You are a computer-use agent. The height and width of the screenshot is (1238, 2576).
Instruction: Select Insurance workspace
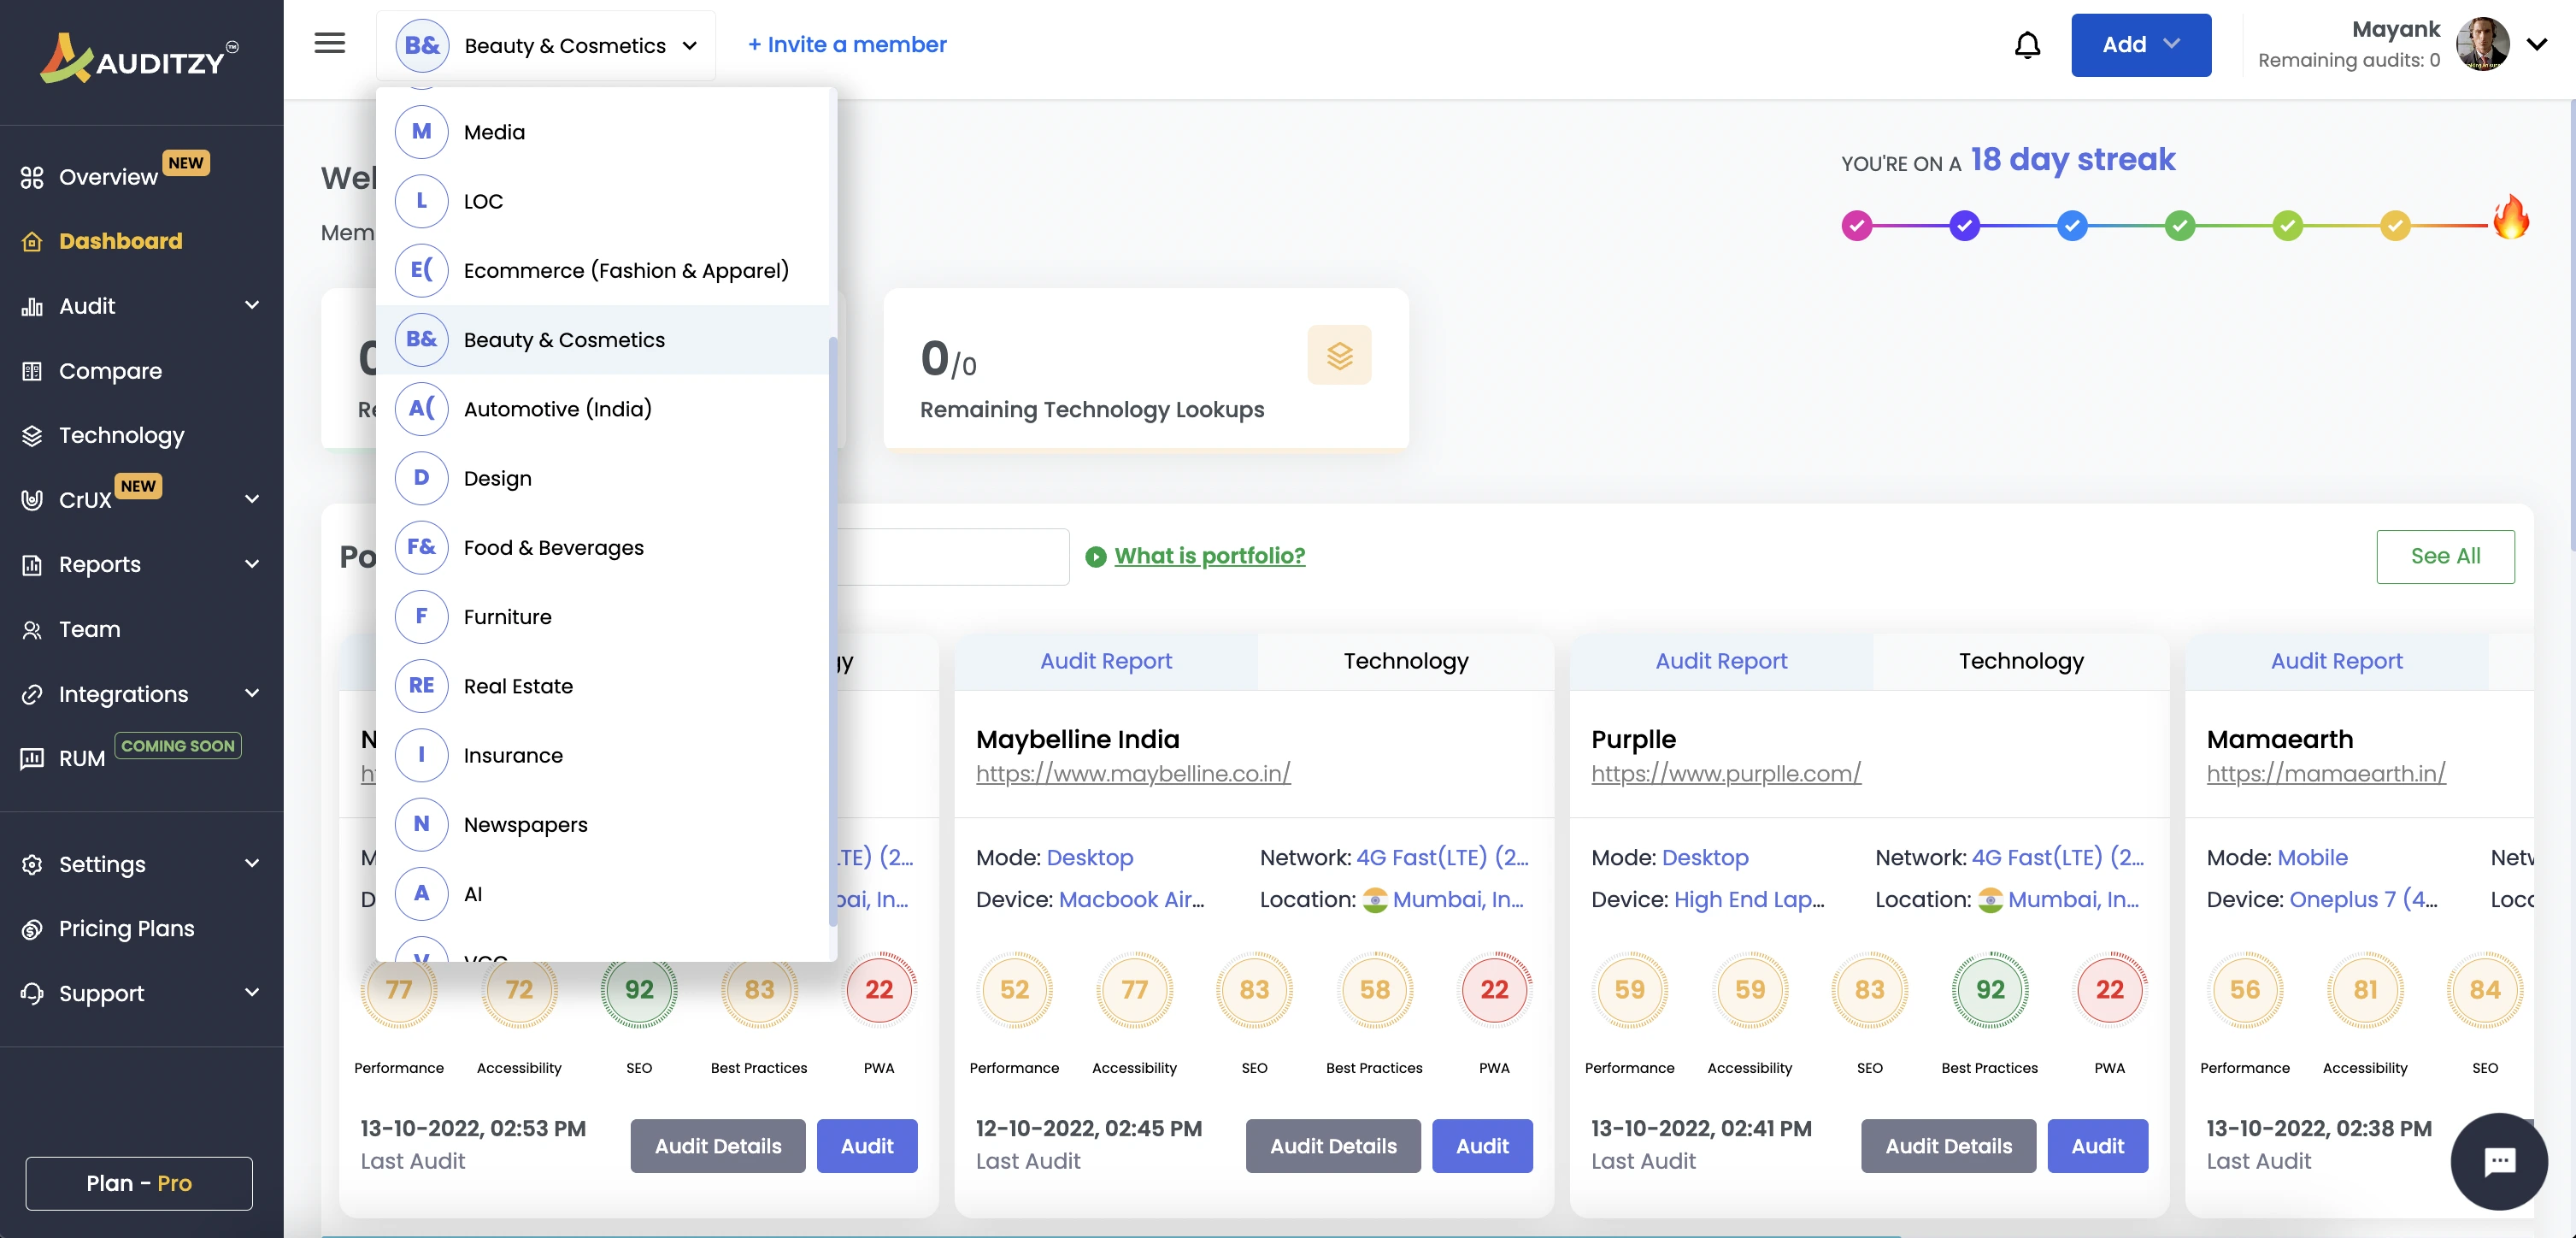click(x=602, y=755)
